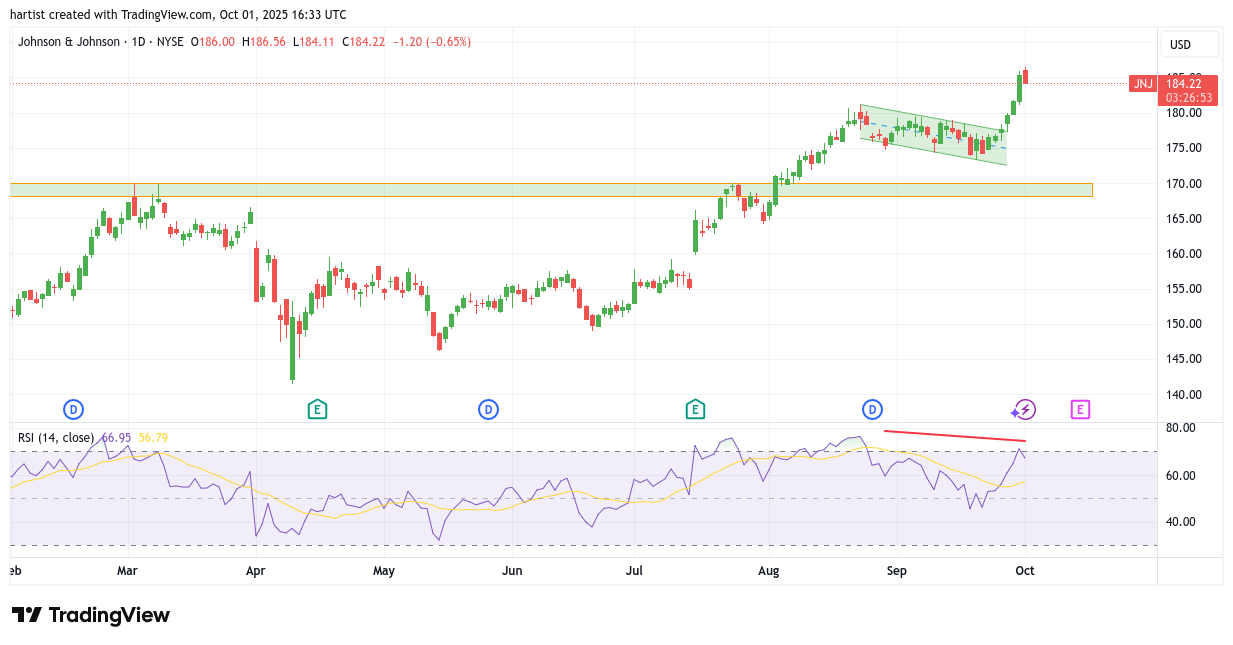Screen dimensions: 1233x645
Task: Click the yellow RSI moving average value 56.79
Action: click(x=153, y=437)
